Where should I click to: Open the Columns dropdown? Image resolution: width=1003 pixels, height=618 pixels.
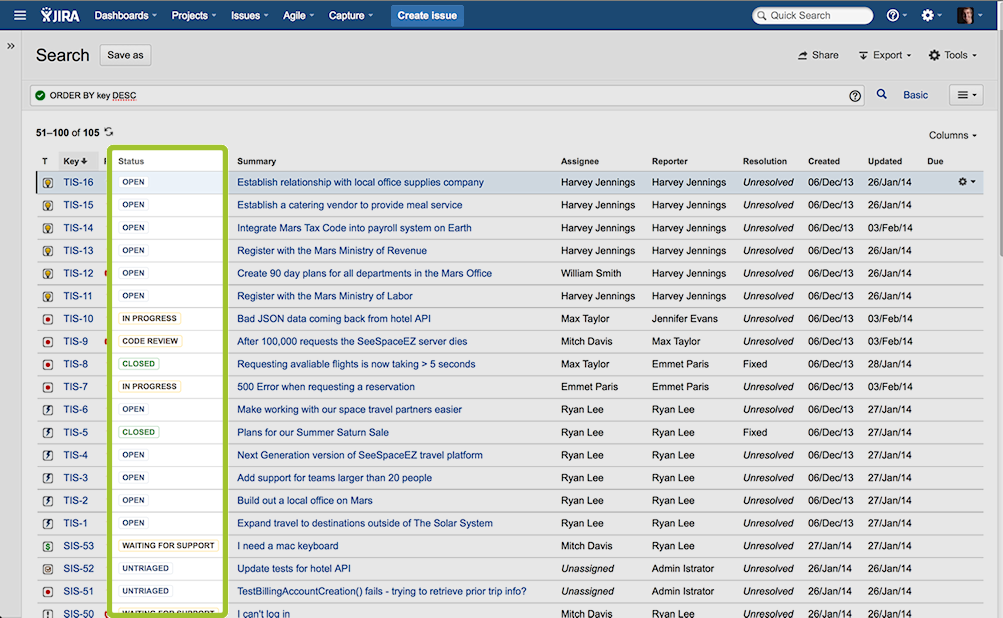click(952, 135)
